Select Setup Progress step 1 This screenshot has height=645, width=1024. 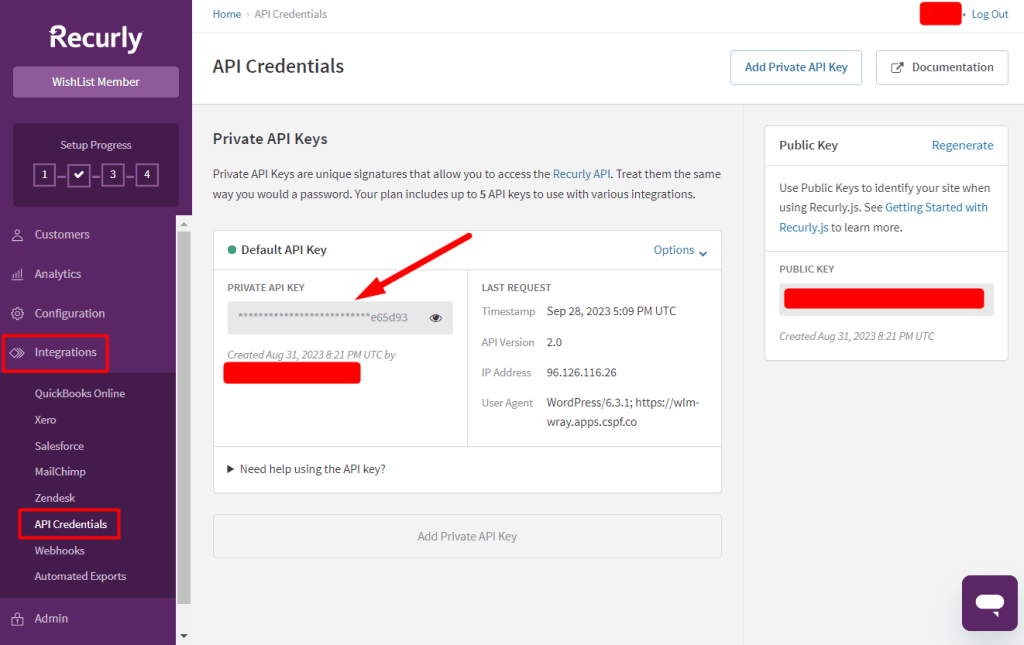(x=44, y=174)
